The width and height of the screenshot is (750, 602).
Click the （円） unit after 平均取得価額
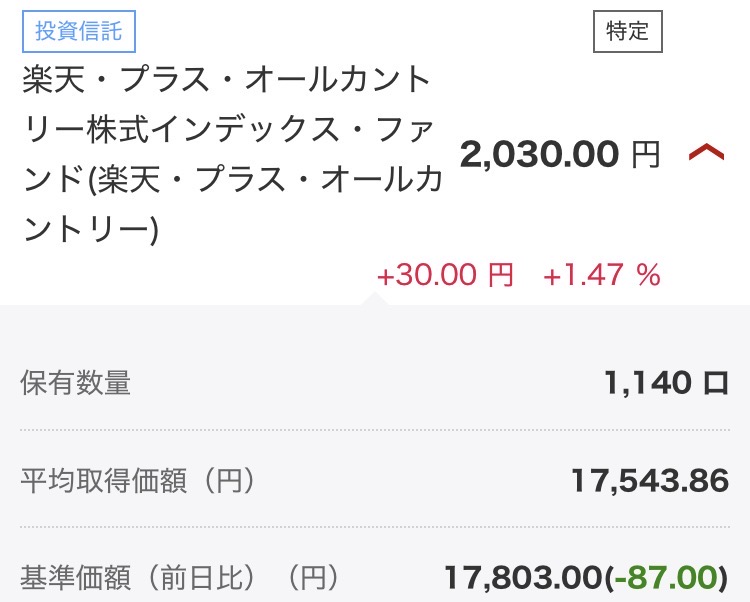(222, 481)
